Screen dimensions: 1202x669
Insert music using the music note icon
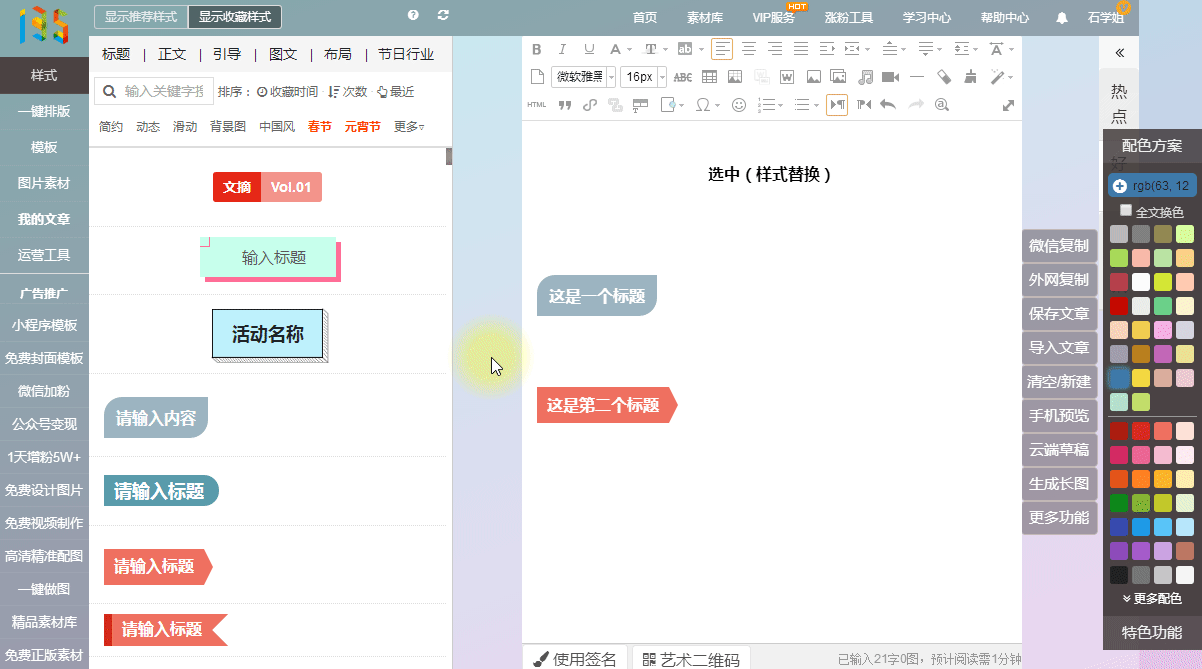865,77
